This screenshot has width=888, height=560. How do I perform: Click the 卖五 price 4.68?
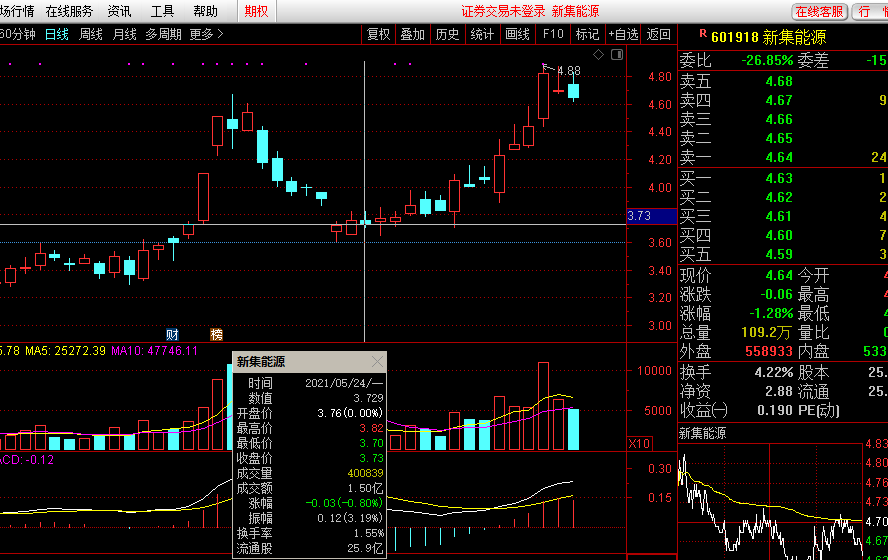[779, 82]
